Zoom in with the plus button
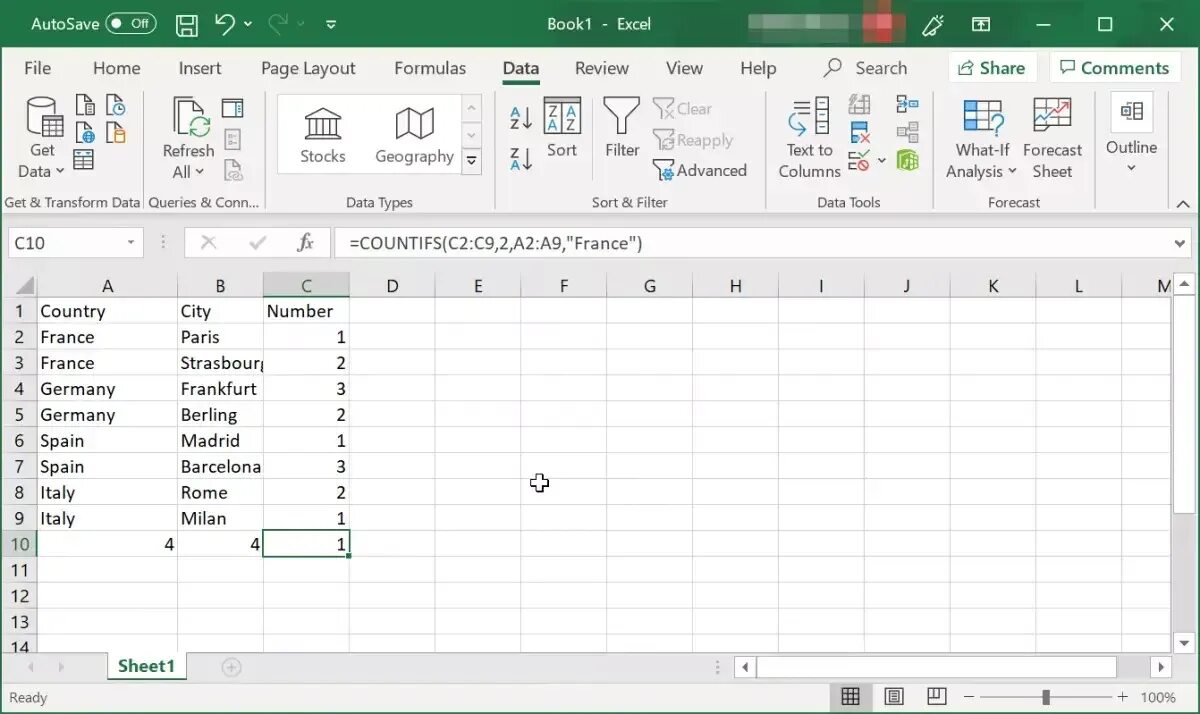This screenshot has width=1200, height=714. [1122, 697]
